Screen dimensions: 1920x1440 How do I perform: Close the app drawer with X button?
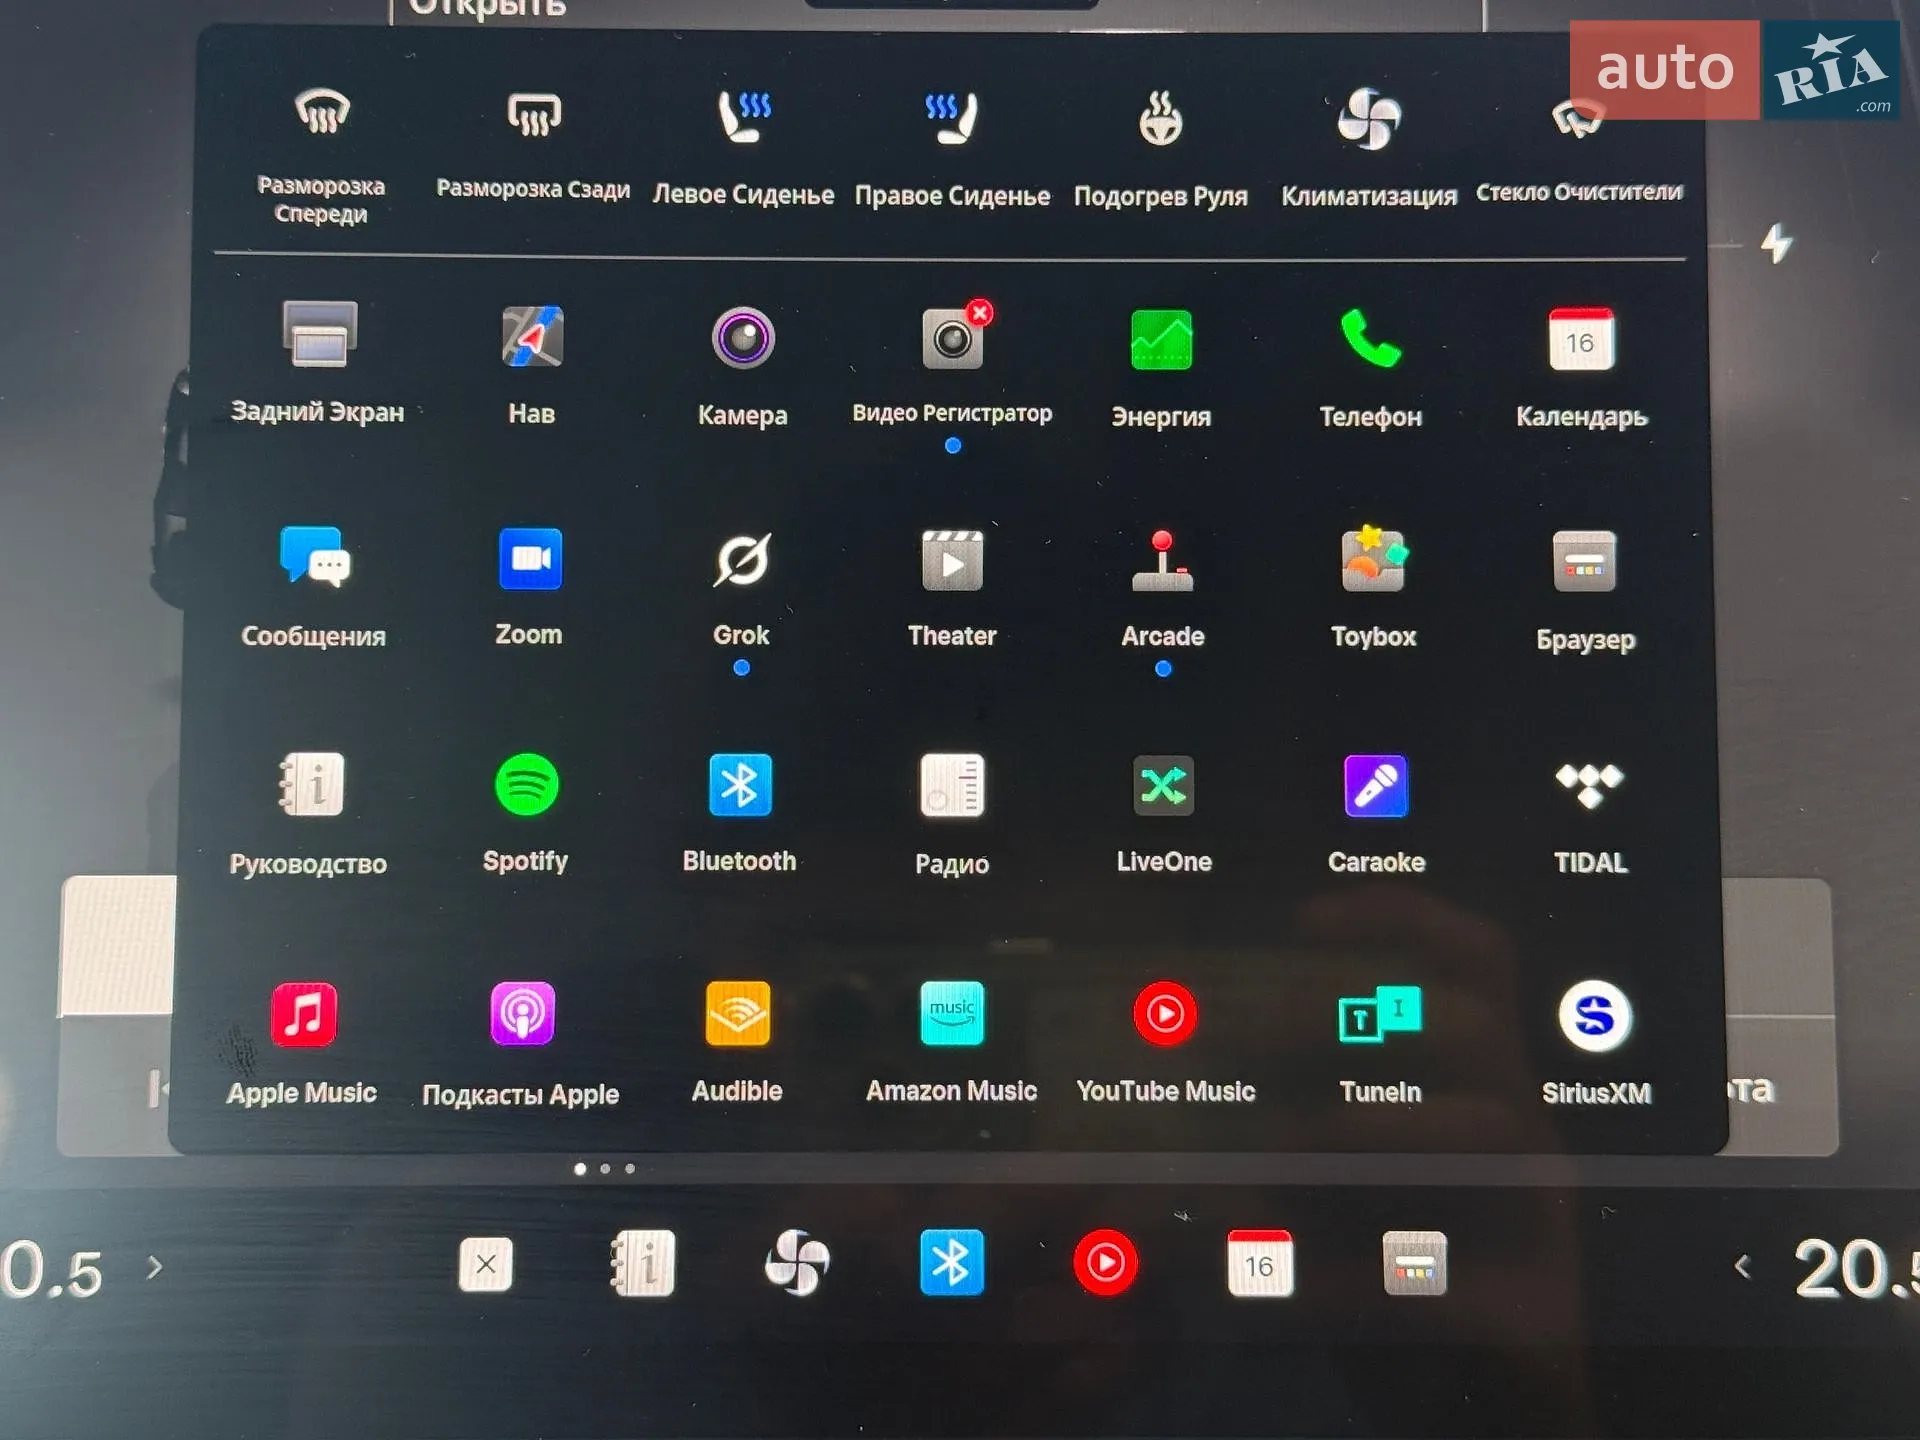click(486, 1264)
